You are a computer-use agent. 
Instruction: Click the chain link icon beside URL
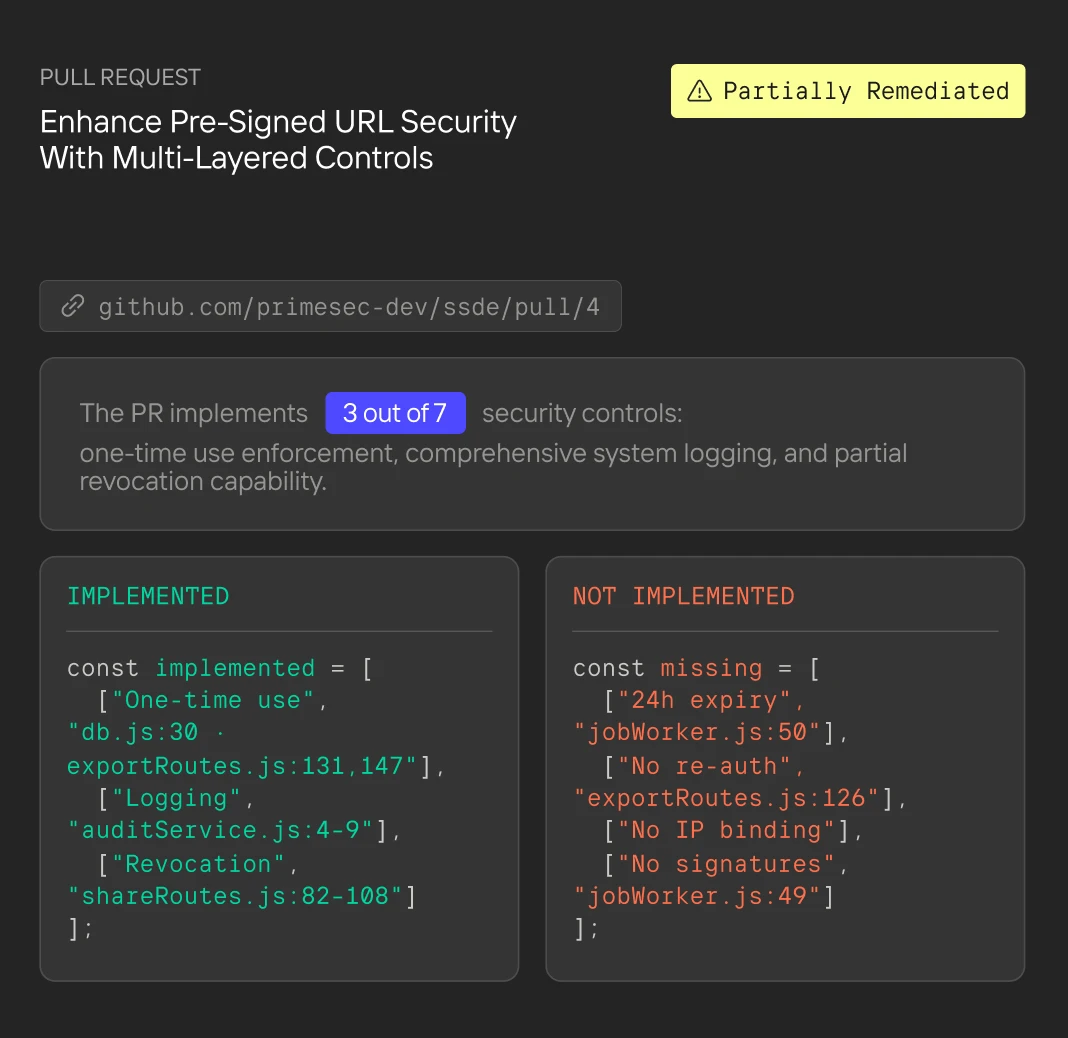(73, 306)
